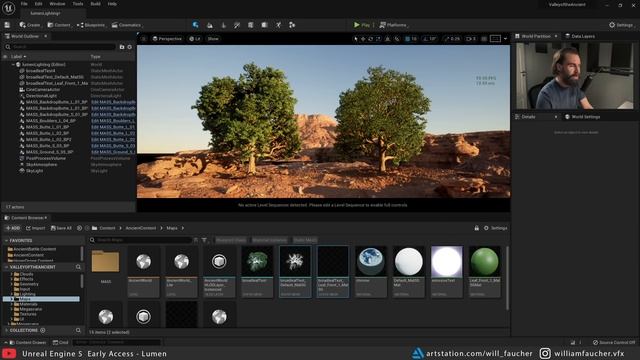The image size is (640, 360).
Task: Open the Edit menu
Action: click(x=38, y=4)
